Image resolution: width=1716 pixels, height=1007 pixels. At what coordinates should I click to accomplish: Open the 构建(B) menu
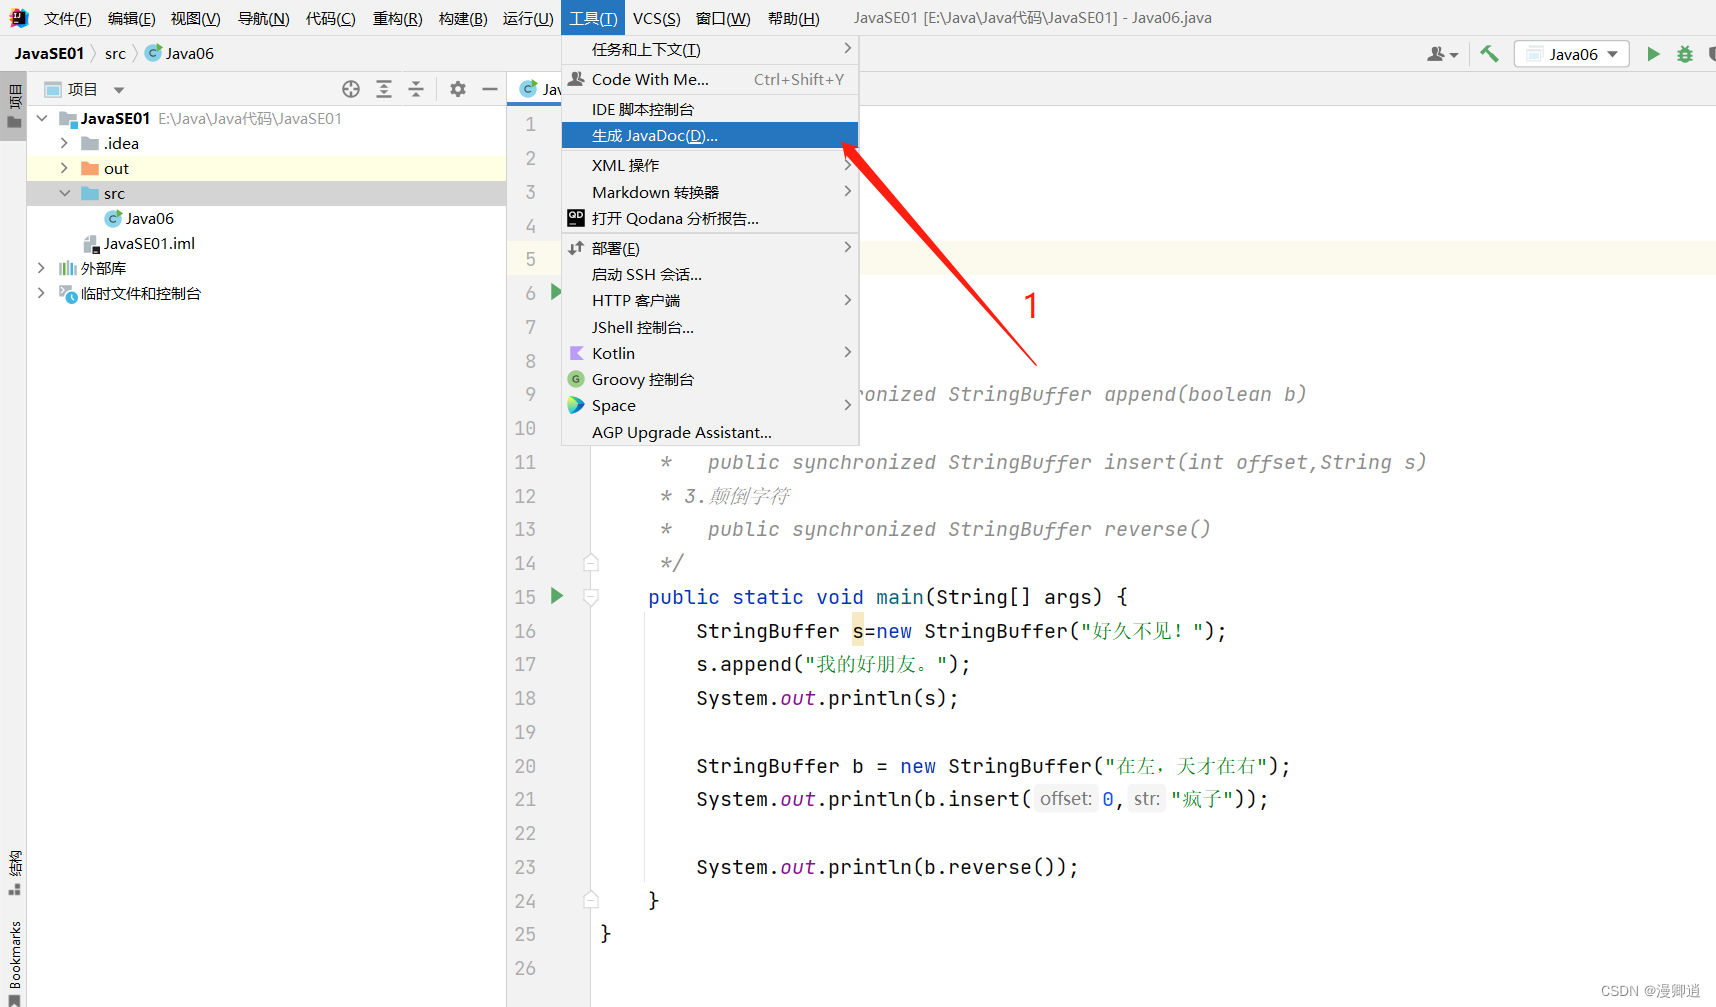coord(463,18)
